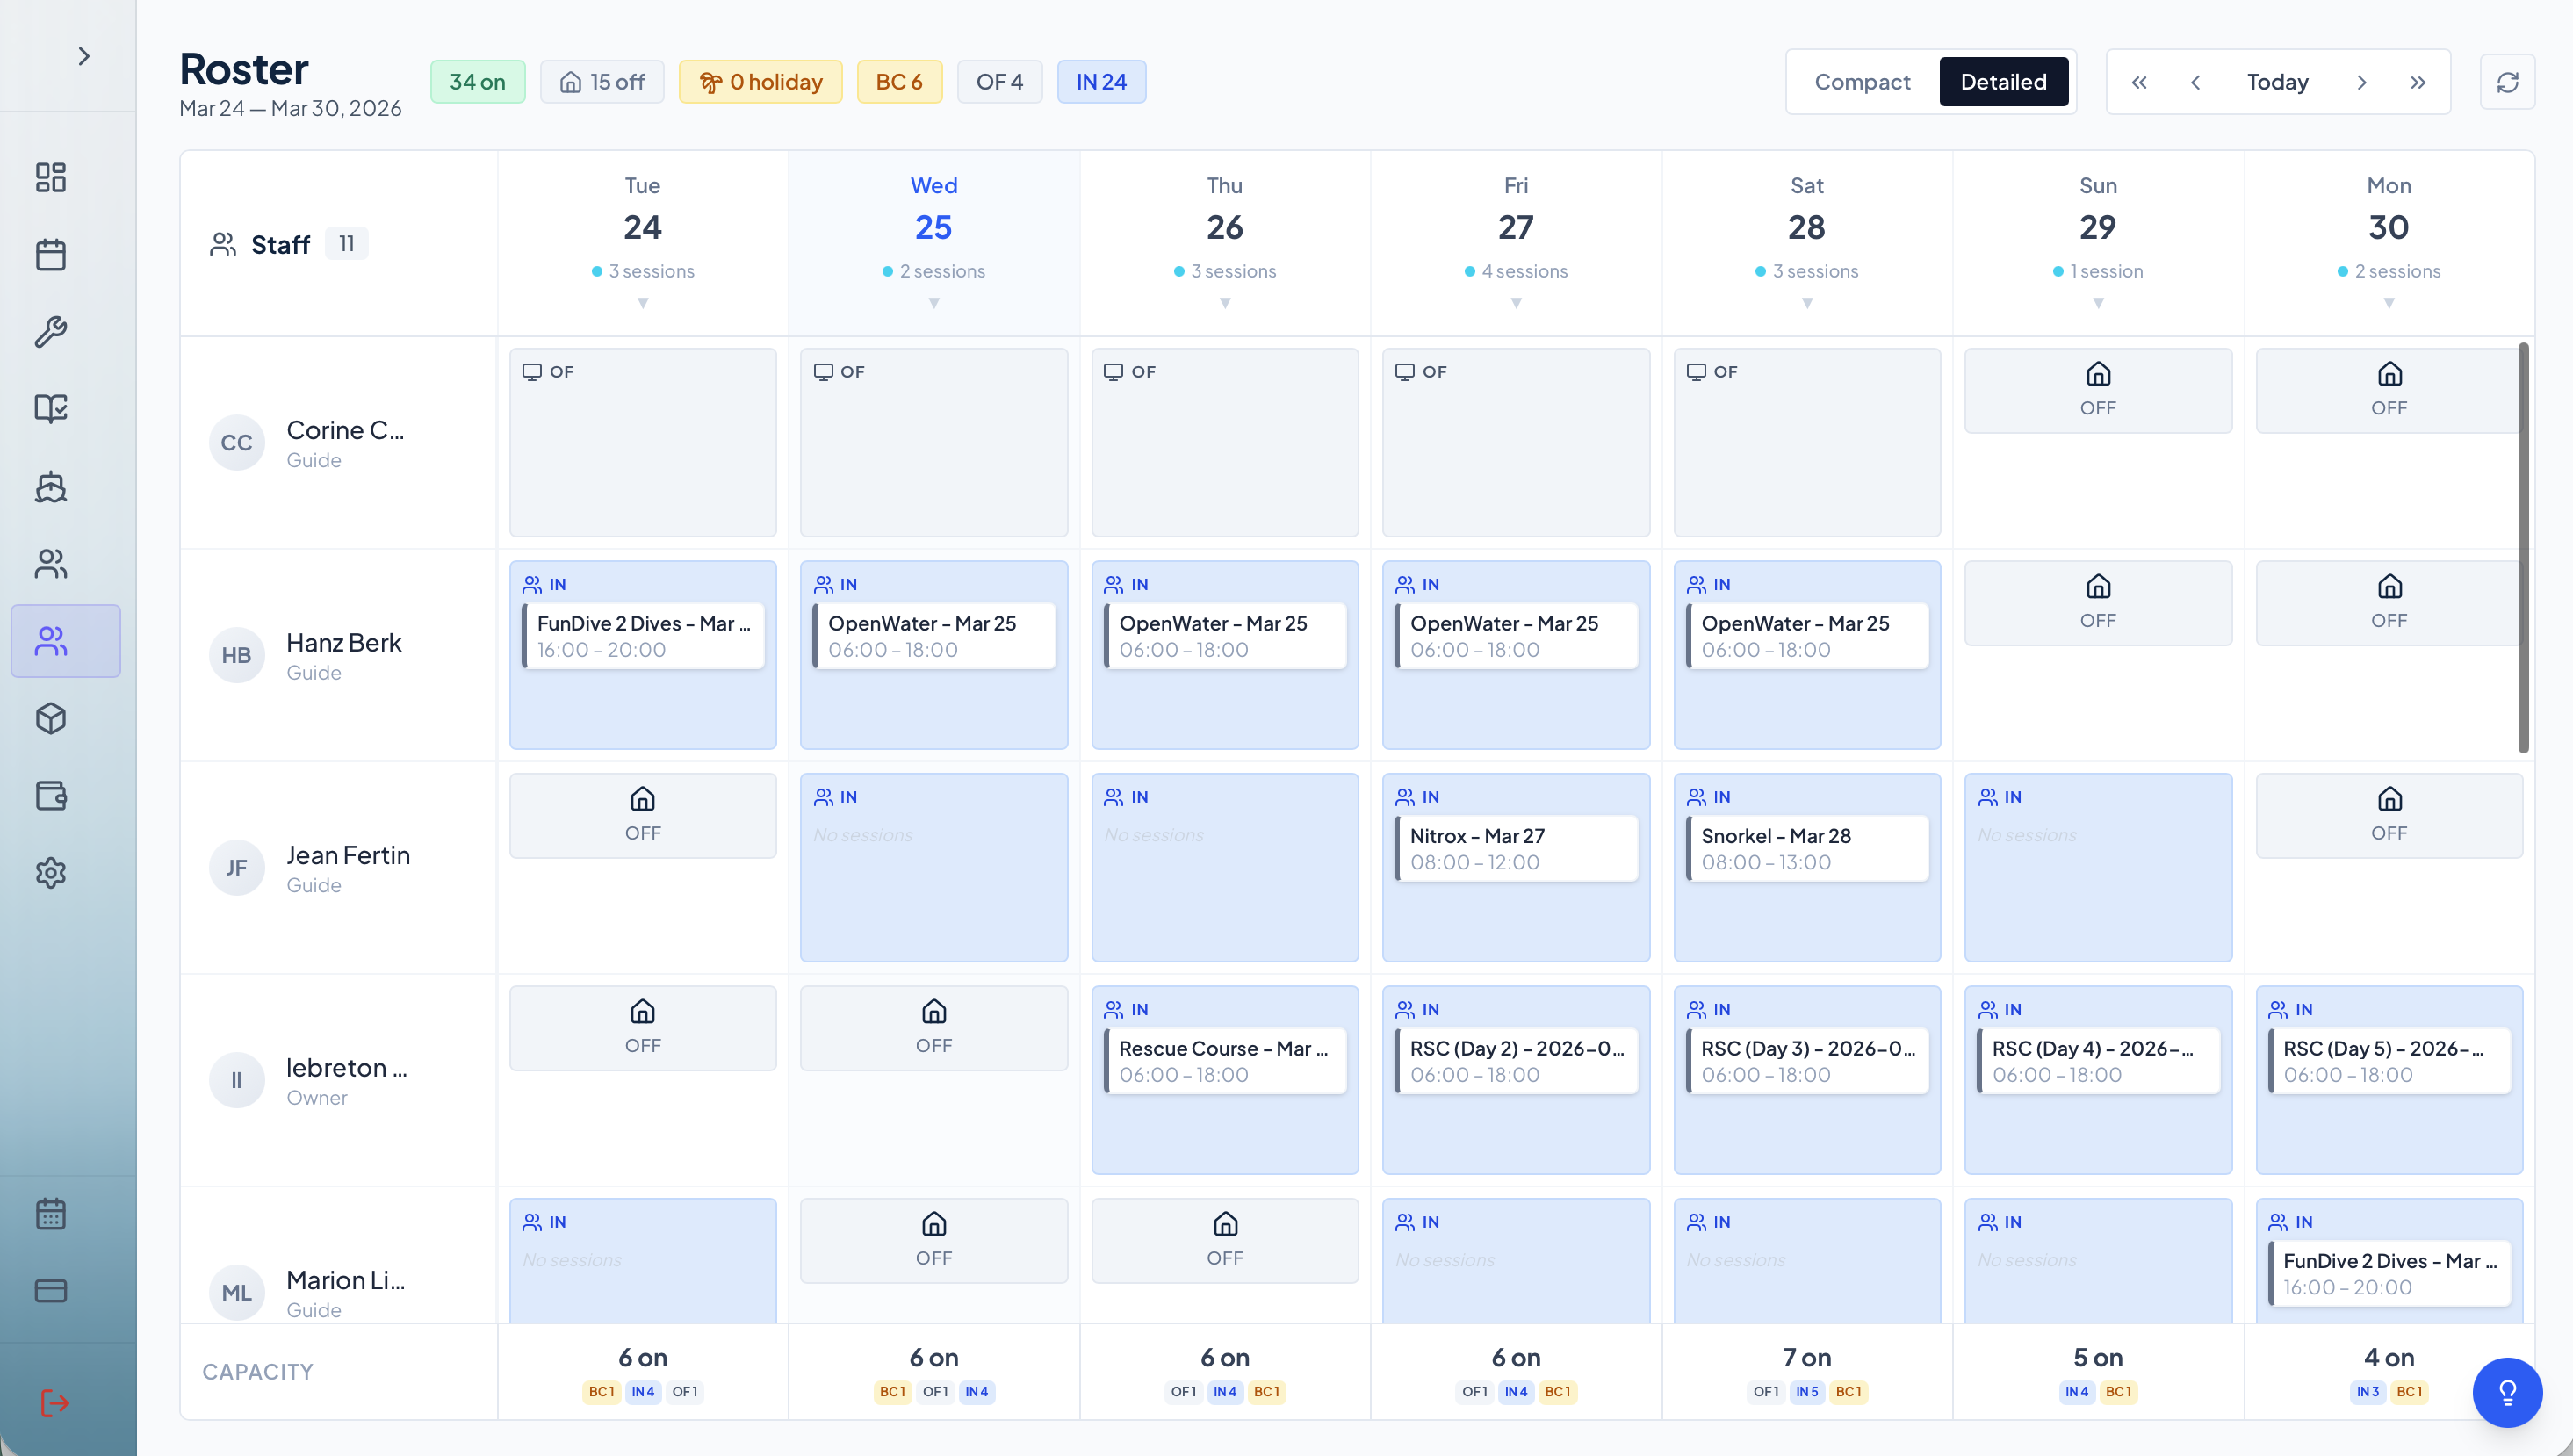Go to next week with right chevron
Viewport: 2573px width, 1456px height.
pyautogui.click(x=2361, y=82)
